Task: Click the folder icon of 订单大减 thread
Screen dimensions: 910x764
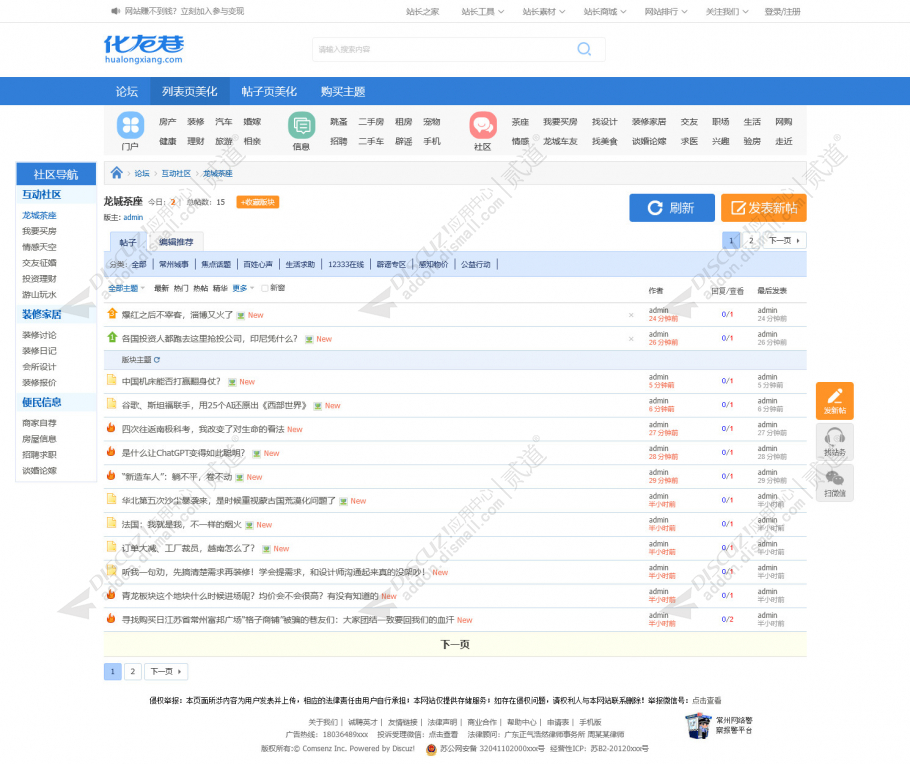Action: pyautogui.click(x=111, y=547)
